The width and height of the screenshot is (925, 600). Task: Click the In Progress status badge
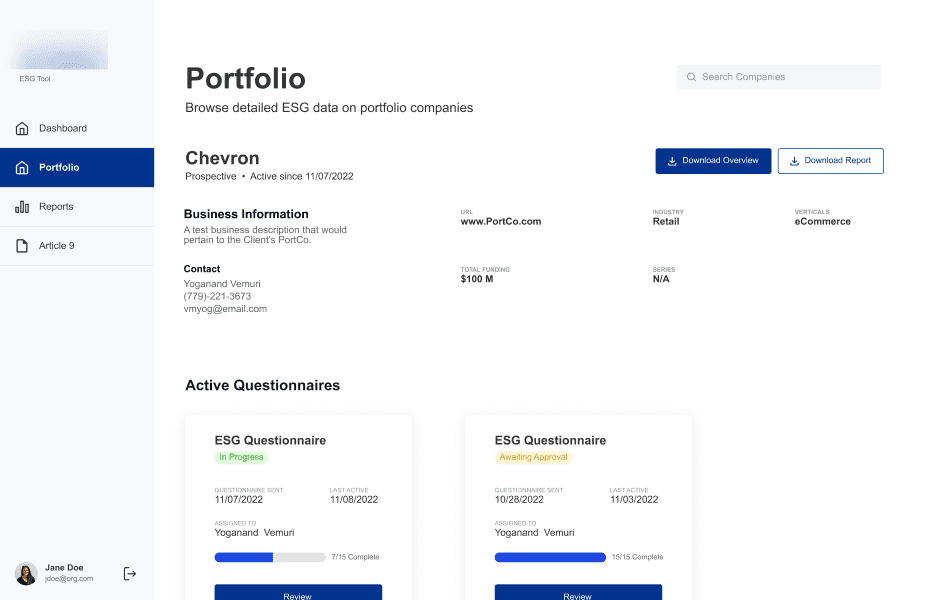pyautogui.click(x=241, y=457)
